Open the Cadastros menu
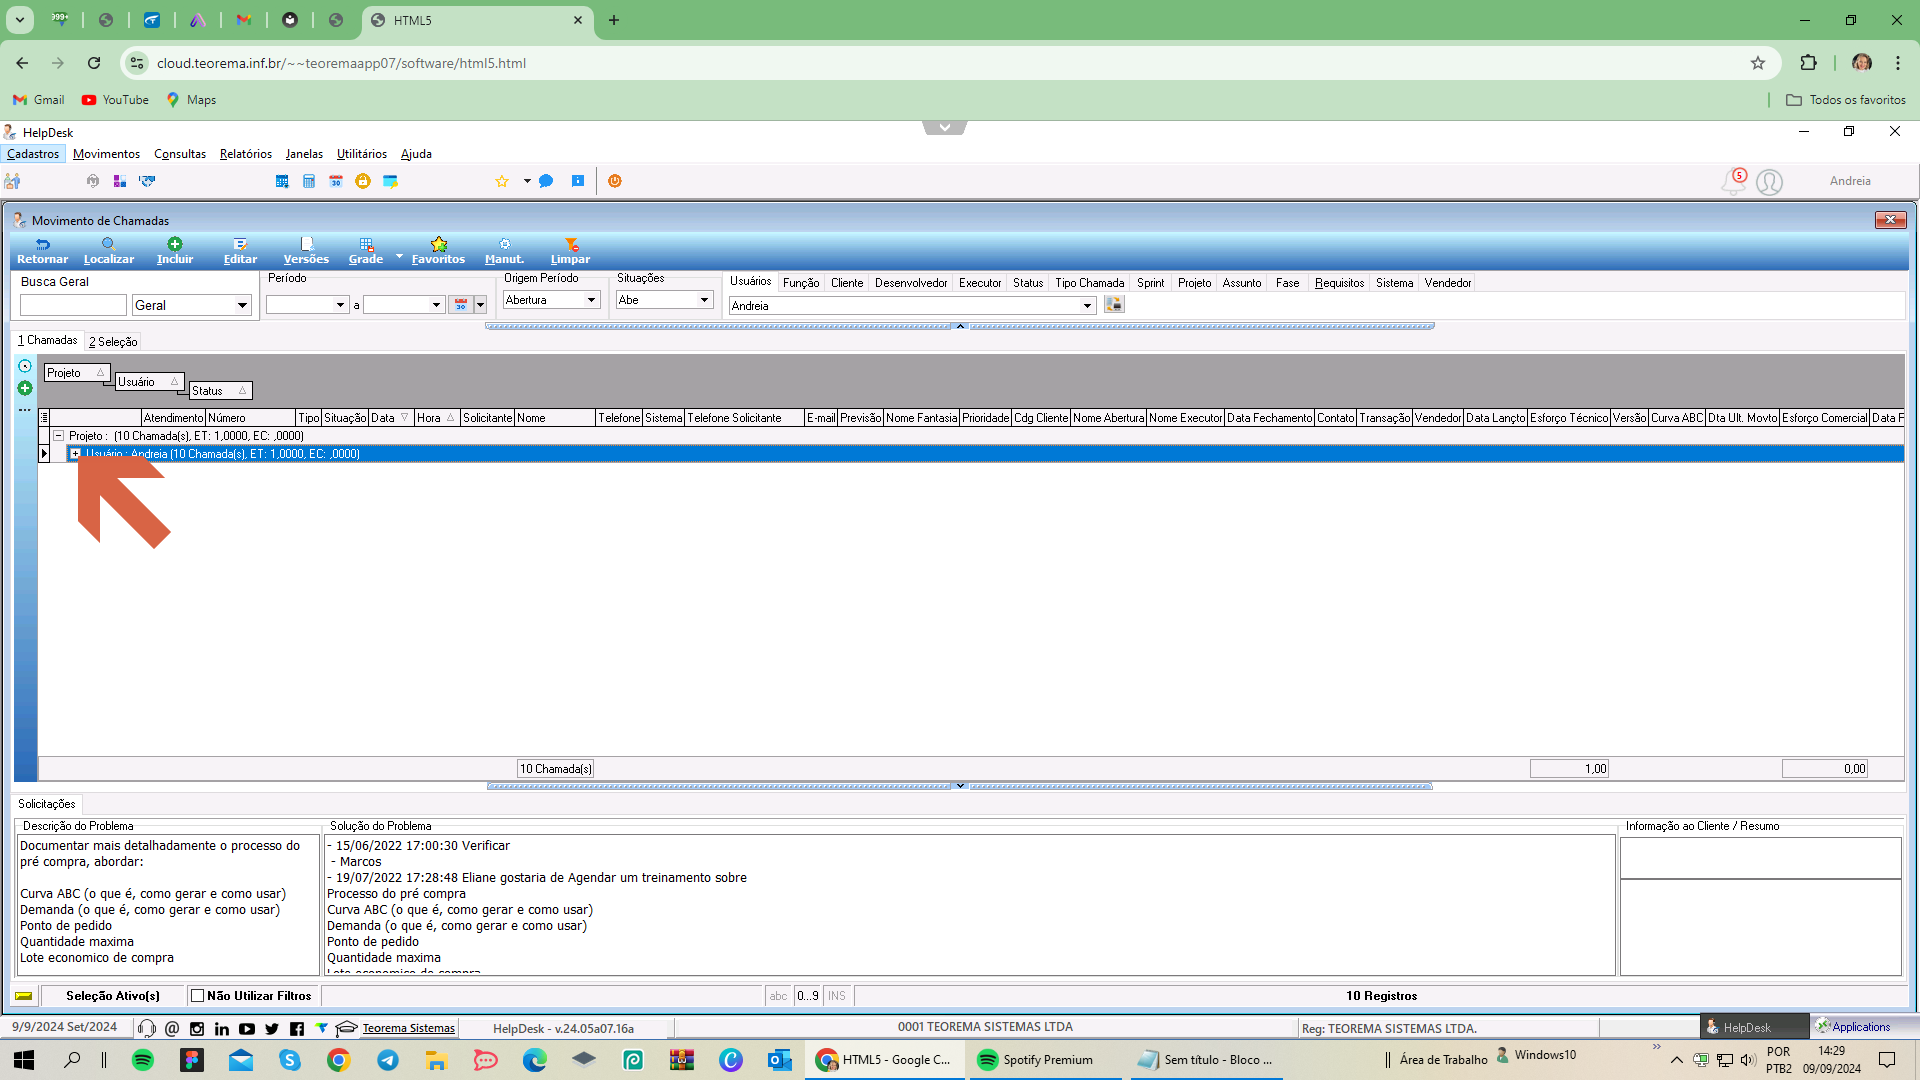This screenshot has height=1080, width=1920. tap(33, 154)
